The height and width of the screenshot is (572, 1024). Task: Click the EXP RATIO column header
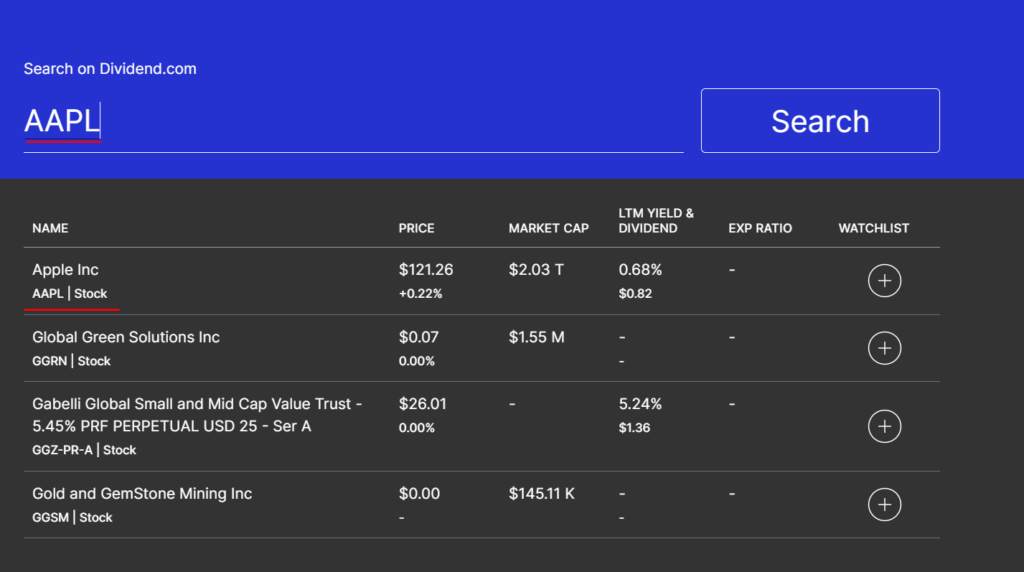tap(760, 228)
